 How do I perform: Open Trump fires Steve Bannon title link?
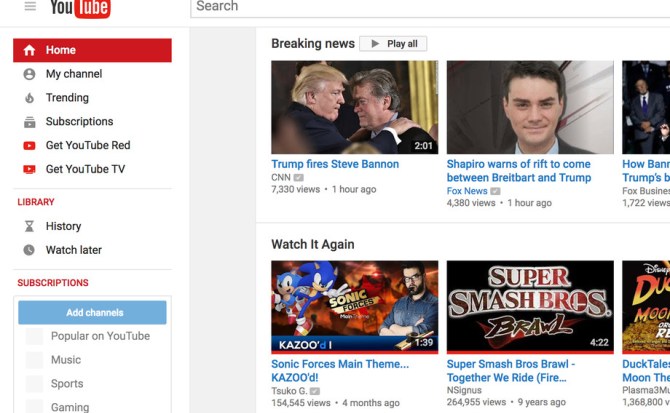(x=335, y=164)
